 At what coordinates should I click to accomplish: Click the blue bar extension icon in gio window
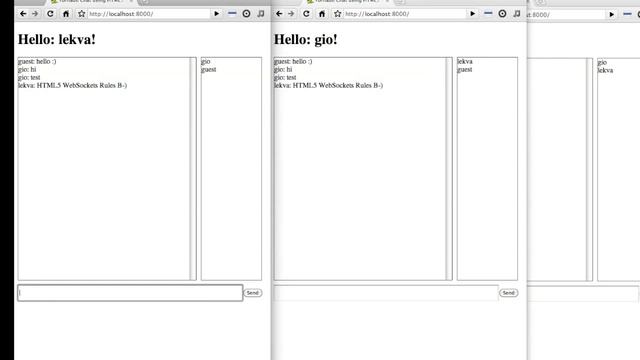click(488, 13)
